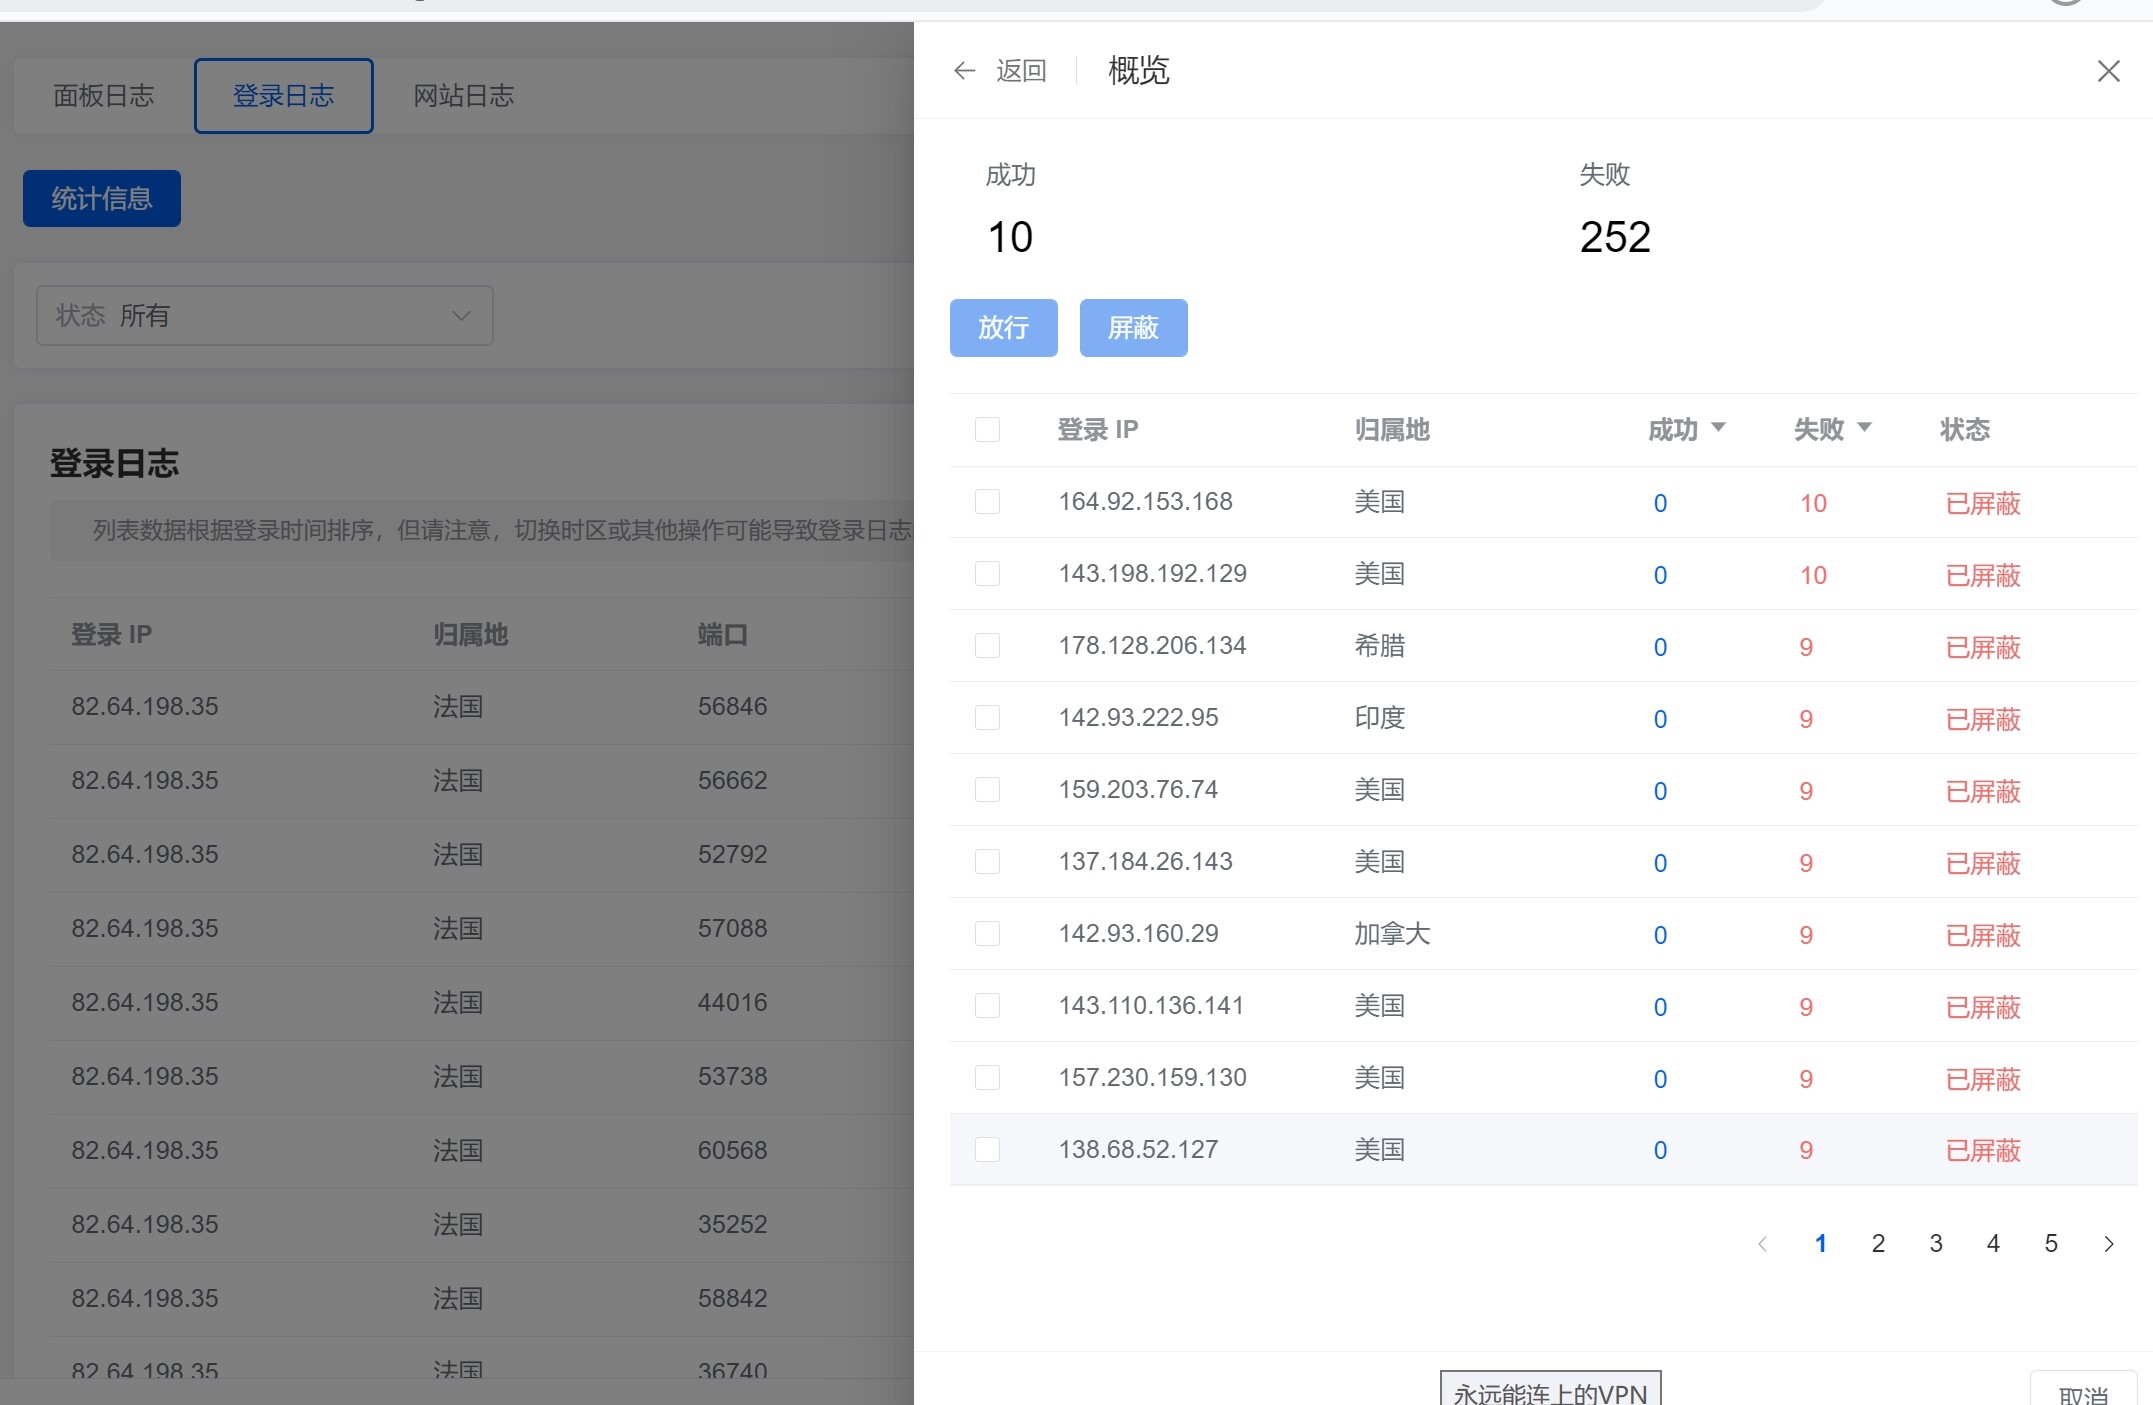Check the box for 143.198.192.129
Screen dimensions: 2153x1405
[987, 574]
